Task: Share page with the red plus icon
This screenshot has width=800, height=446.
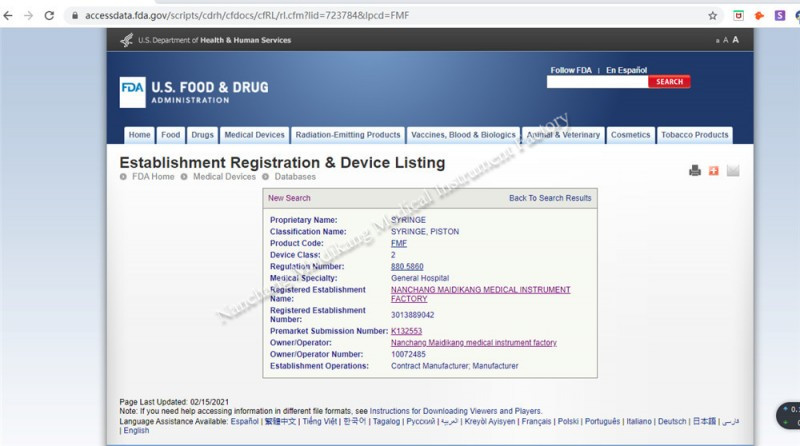Action: [714, 170]
